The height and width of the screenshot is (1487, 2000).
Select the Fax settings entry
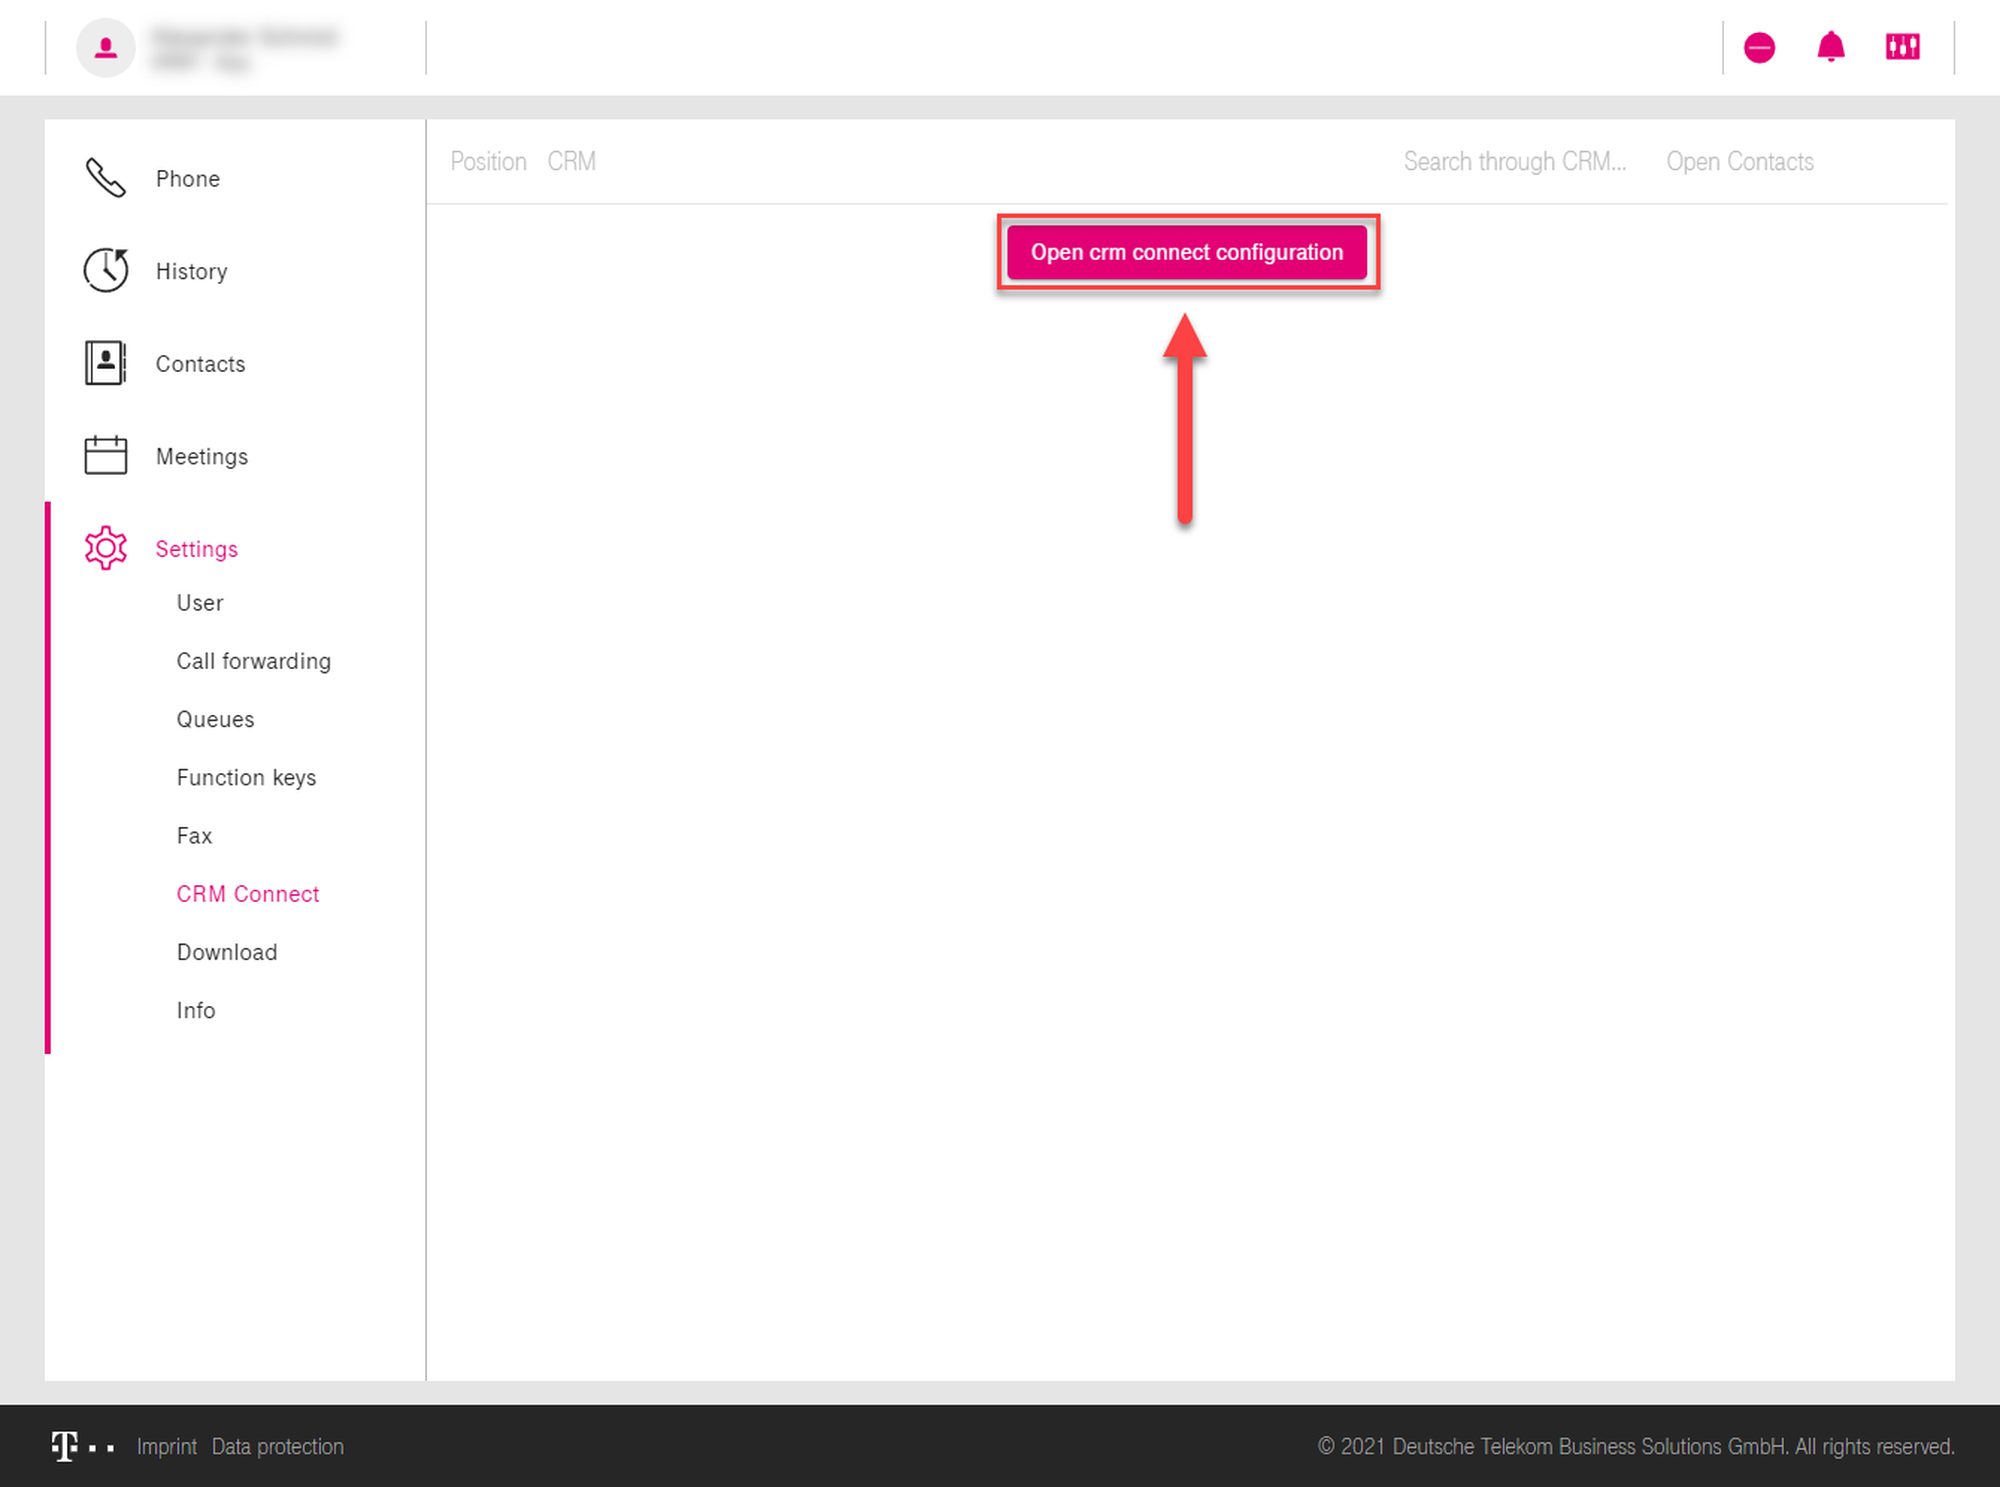[x=194, y=835]
